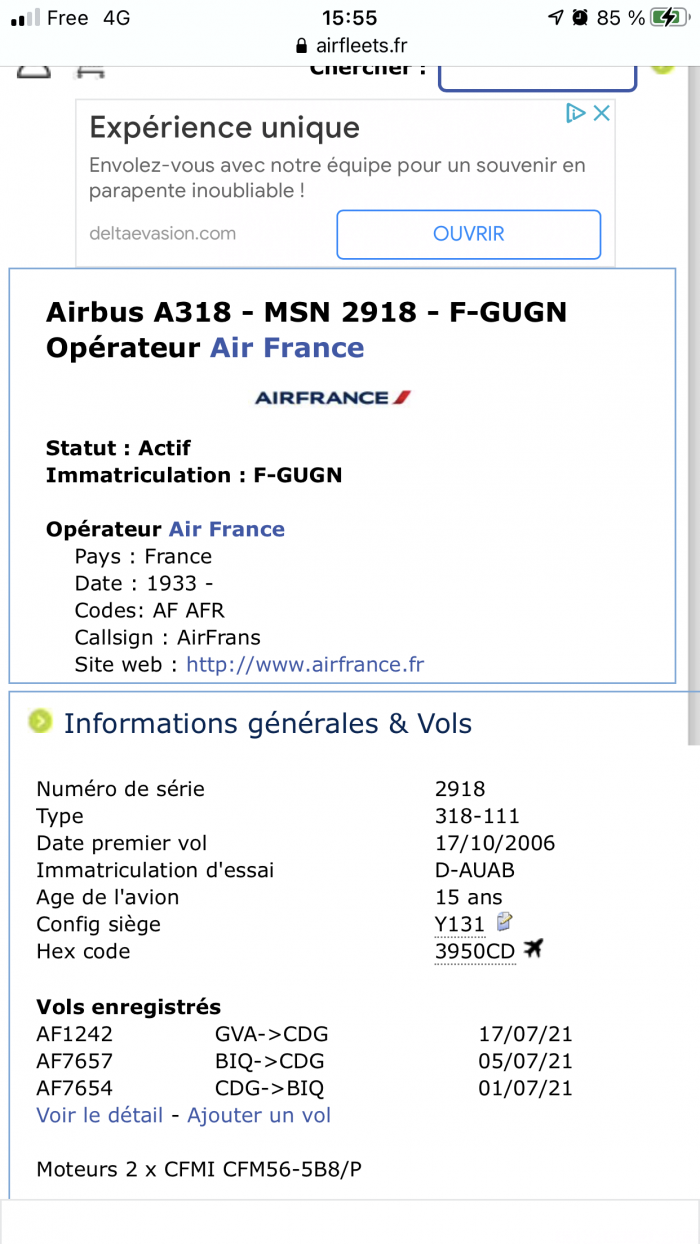Tap the 3950CD hex code value
The height and width of the screenshot is (1244, 700).
(475, 951)
